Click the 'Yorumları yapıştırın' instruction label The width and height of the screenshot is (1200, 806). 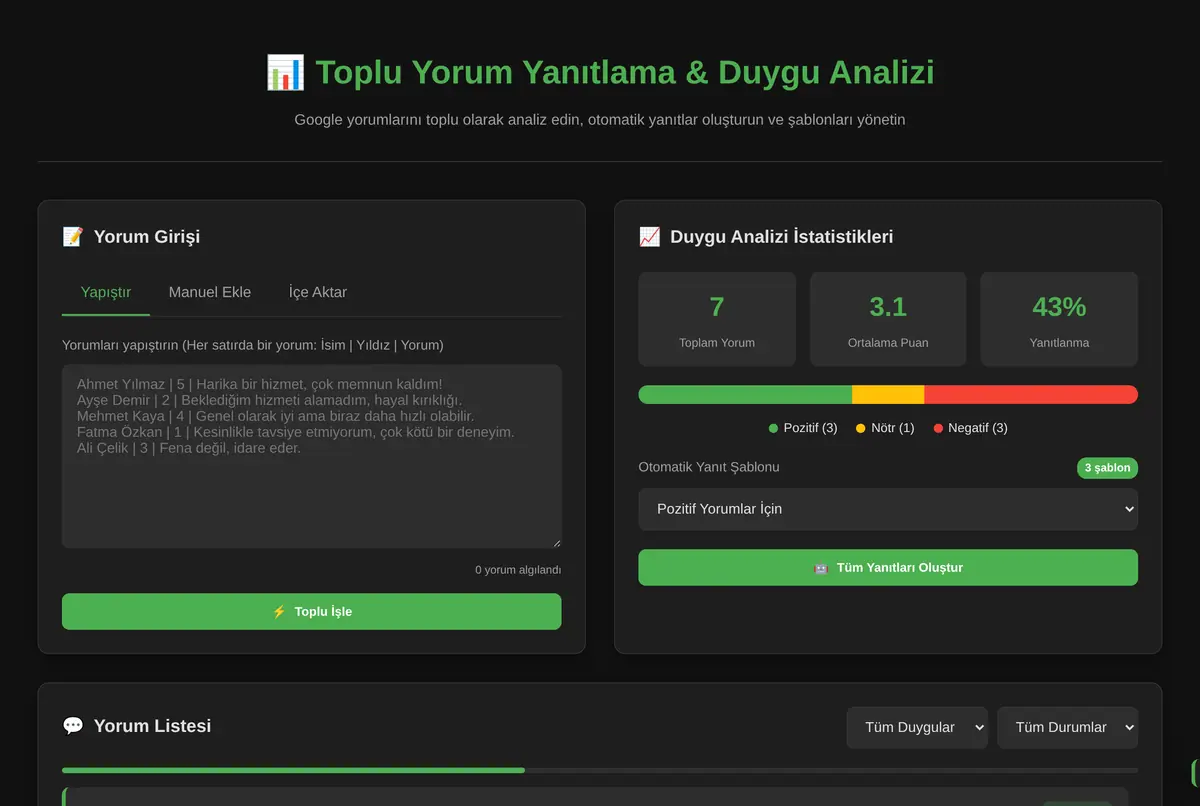point(253,345)
